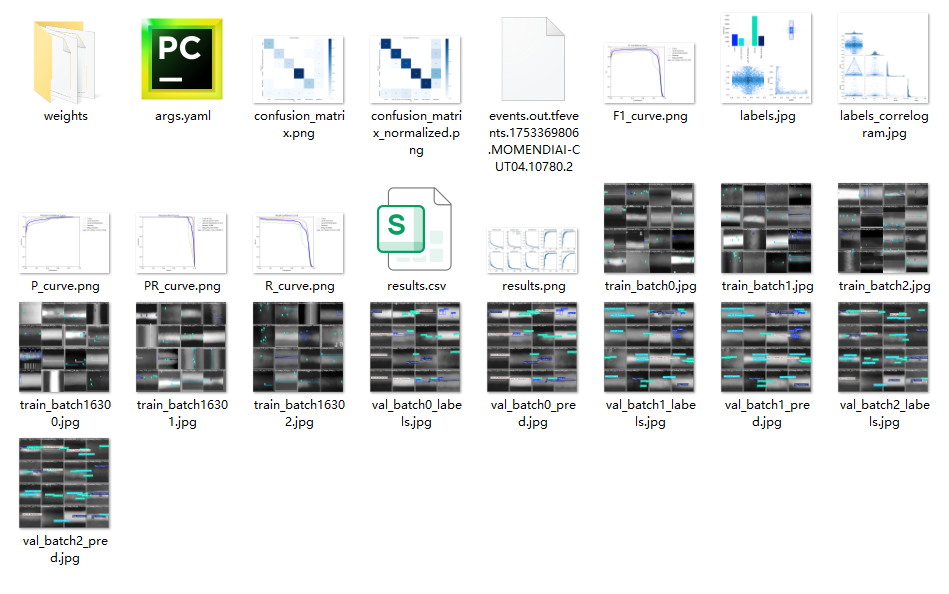This screenshot has width=949, height=594.
Task: Click the 'confusion_matrix_normalized.png' file name
Action: (416, 133)
